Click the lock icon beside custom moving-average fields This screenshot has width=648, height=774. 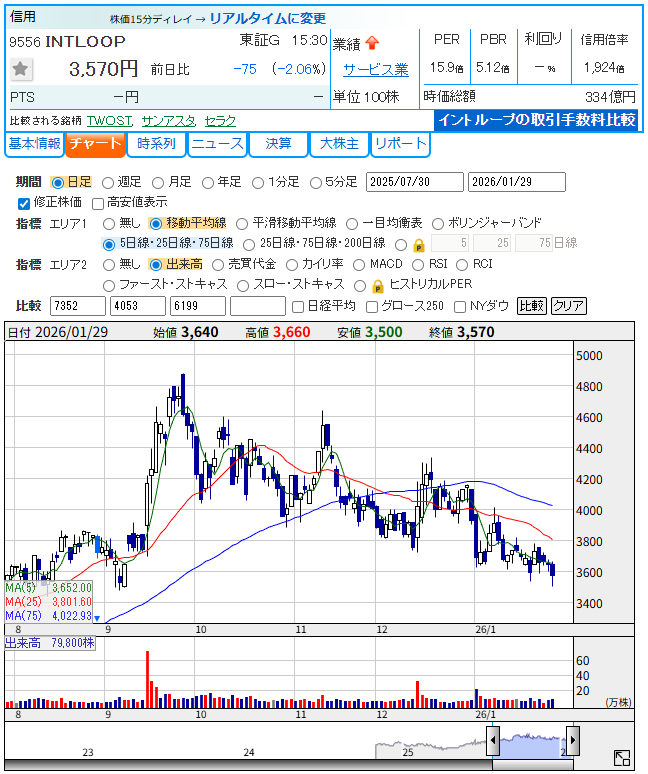tap(418, 244)
